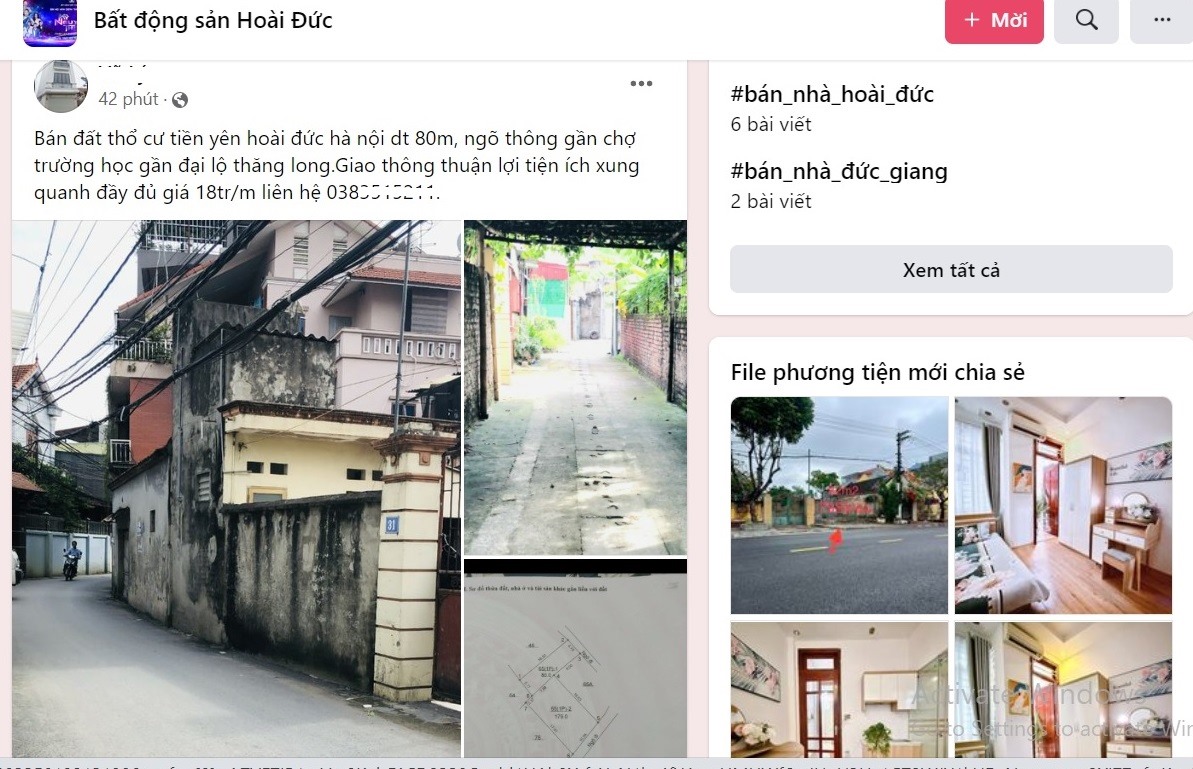
Task: Open the alley pathway photo
Action: point(575,387)
